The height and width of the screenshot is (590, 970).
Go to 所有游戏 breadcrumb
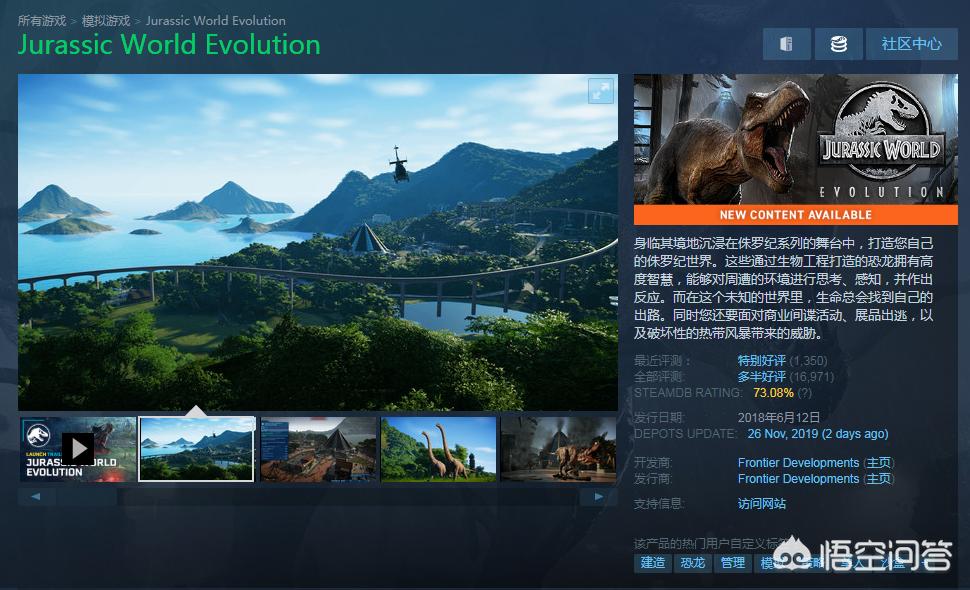click(41, 20)
